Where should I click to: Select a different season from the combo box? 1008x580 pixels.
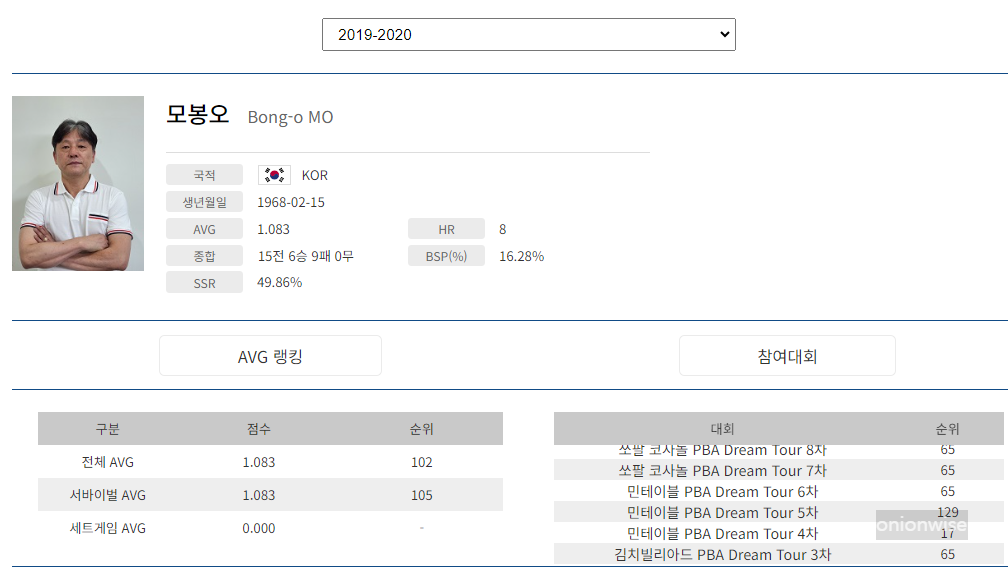(x=528, y=34)
